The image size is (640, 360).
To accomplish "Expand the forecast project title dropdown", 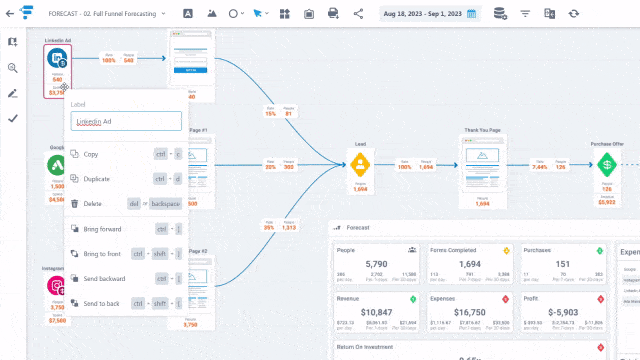I will point(163,13).
